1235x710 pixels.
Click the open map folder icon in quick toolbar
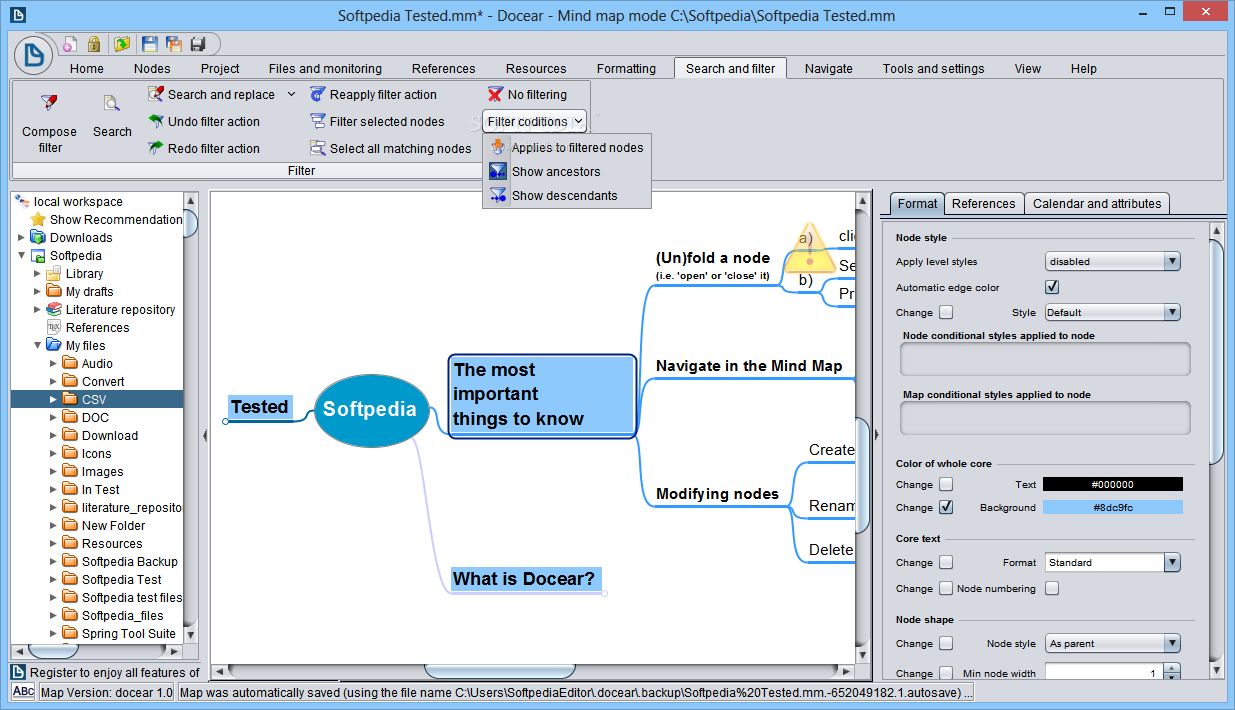pos(122,44)
